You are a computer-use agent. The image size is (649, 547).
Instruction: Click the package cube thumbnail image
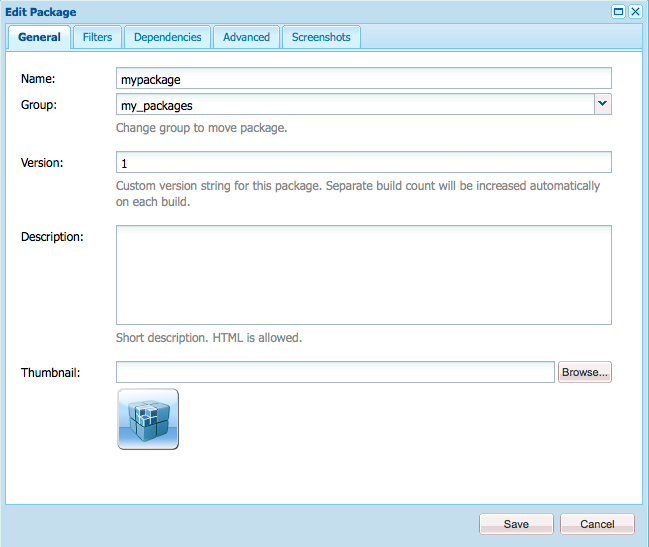[148, 419]
